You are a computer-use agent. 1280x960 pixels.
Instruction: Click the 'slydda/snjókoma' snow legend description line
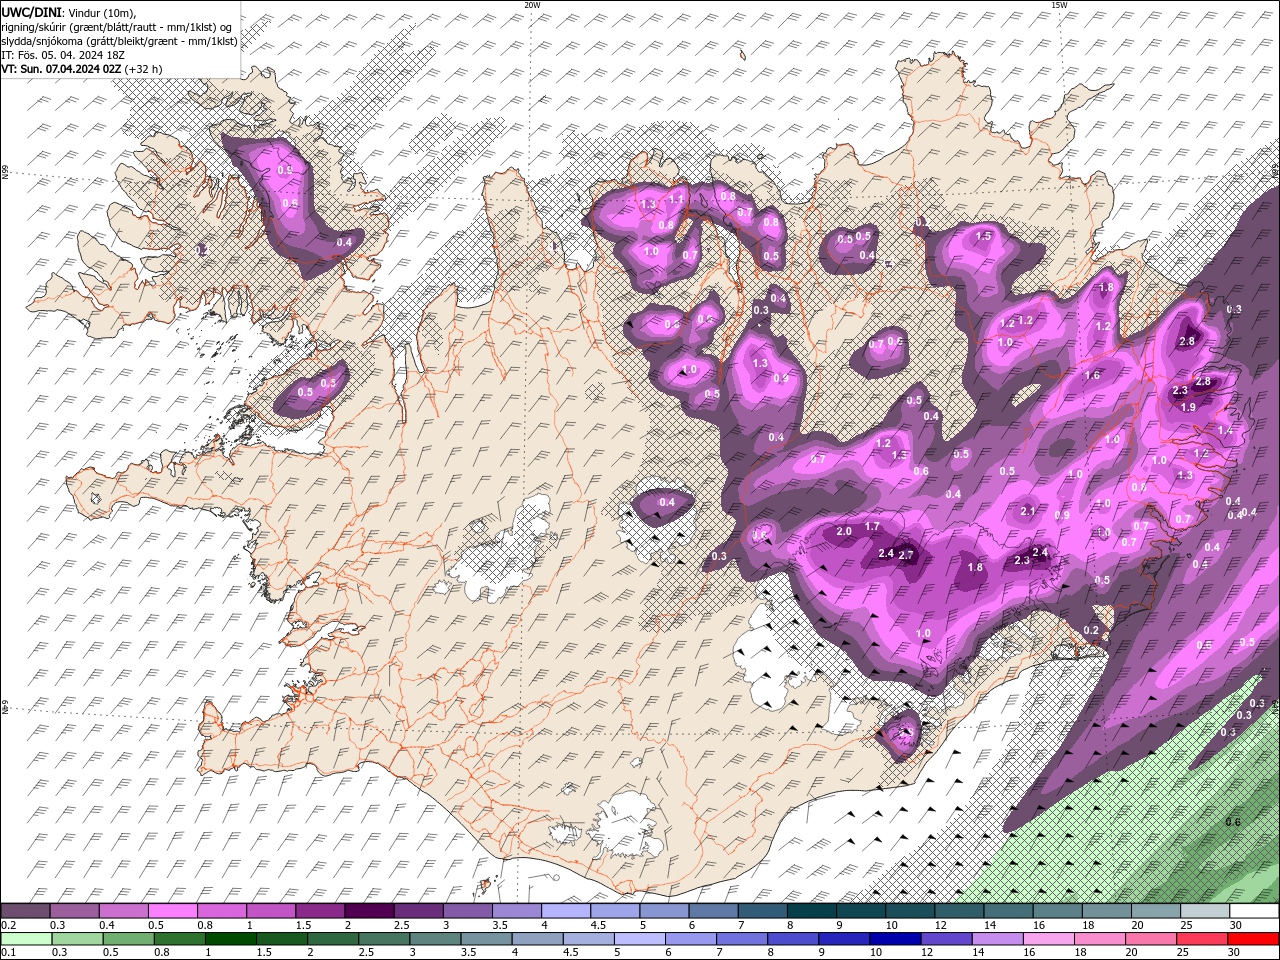pyautogui.click(x=119, y=40)
